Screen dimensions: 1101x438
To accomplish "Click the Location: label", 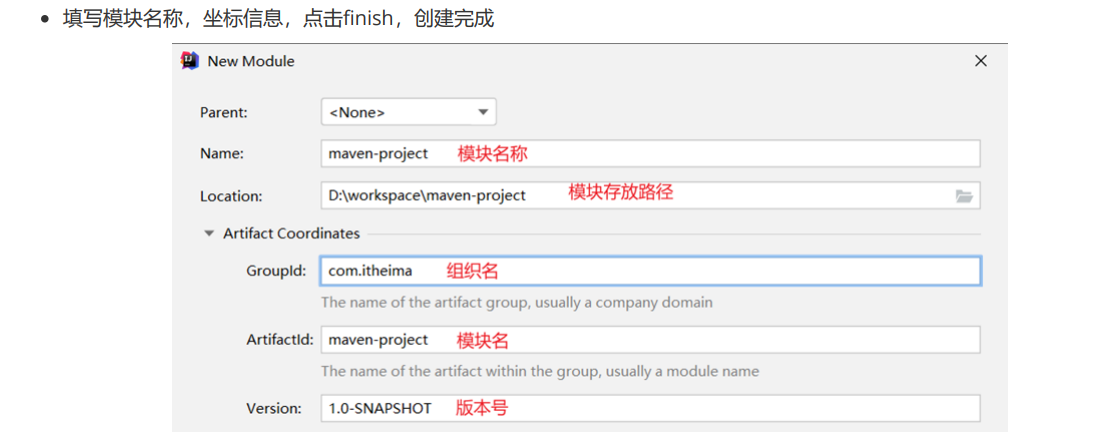I will [x=231, y=197].
